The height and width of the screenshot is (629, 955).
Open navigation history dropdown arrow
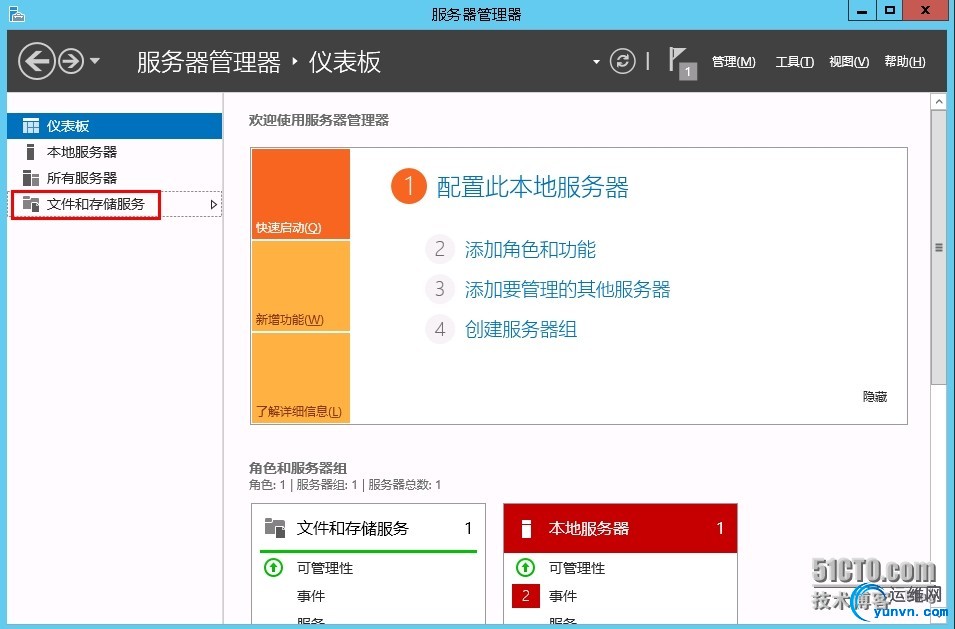click(x=95, y=61)
